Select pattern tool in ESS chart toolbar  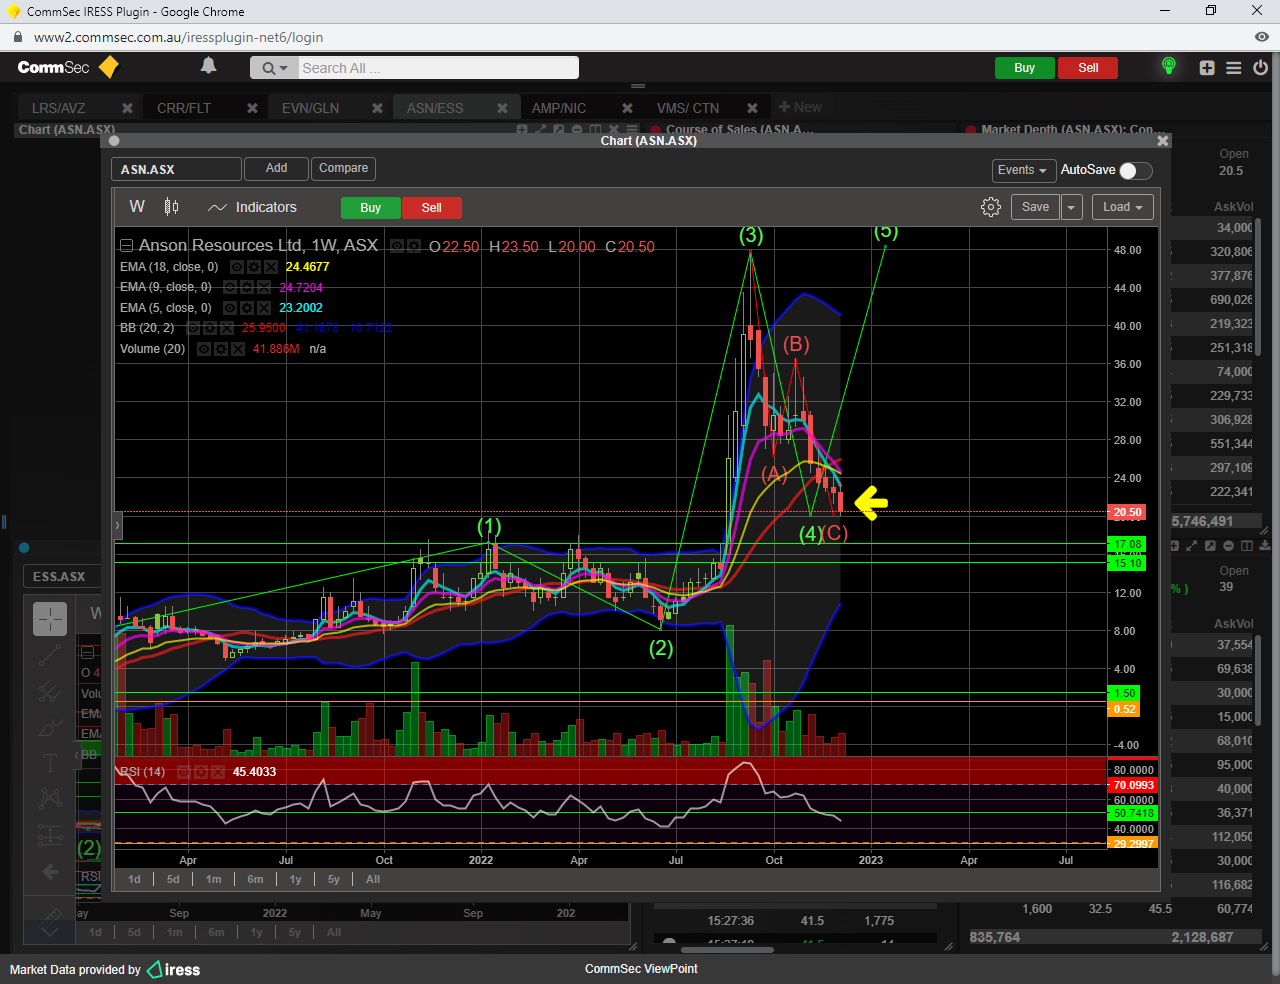(50, 798)
